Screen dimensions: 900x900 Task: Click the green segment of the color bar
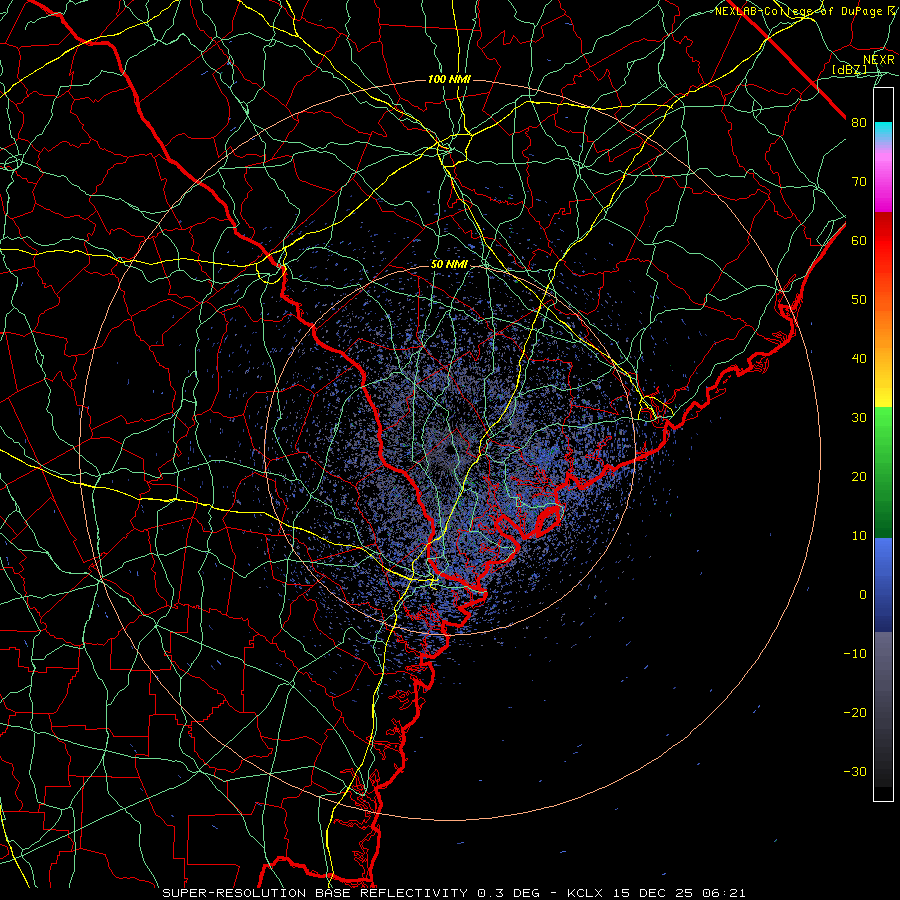(x=883, y=472)
